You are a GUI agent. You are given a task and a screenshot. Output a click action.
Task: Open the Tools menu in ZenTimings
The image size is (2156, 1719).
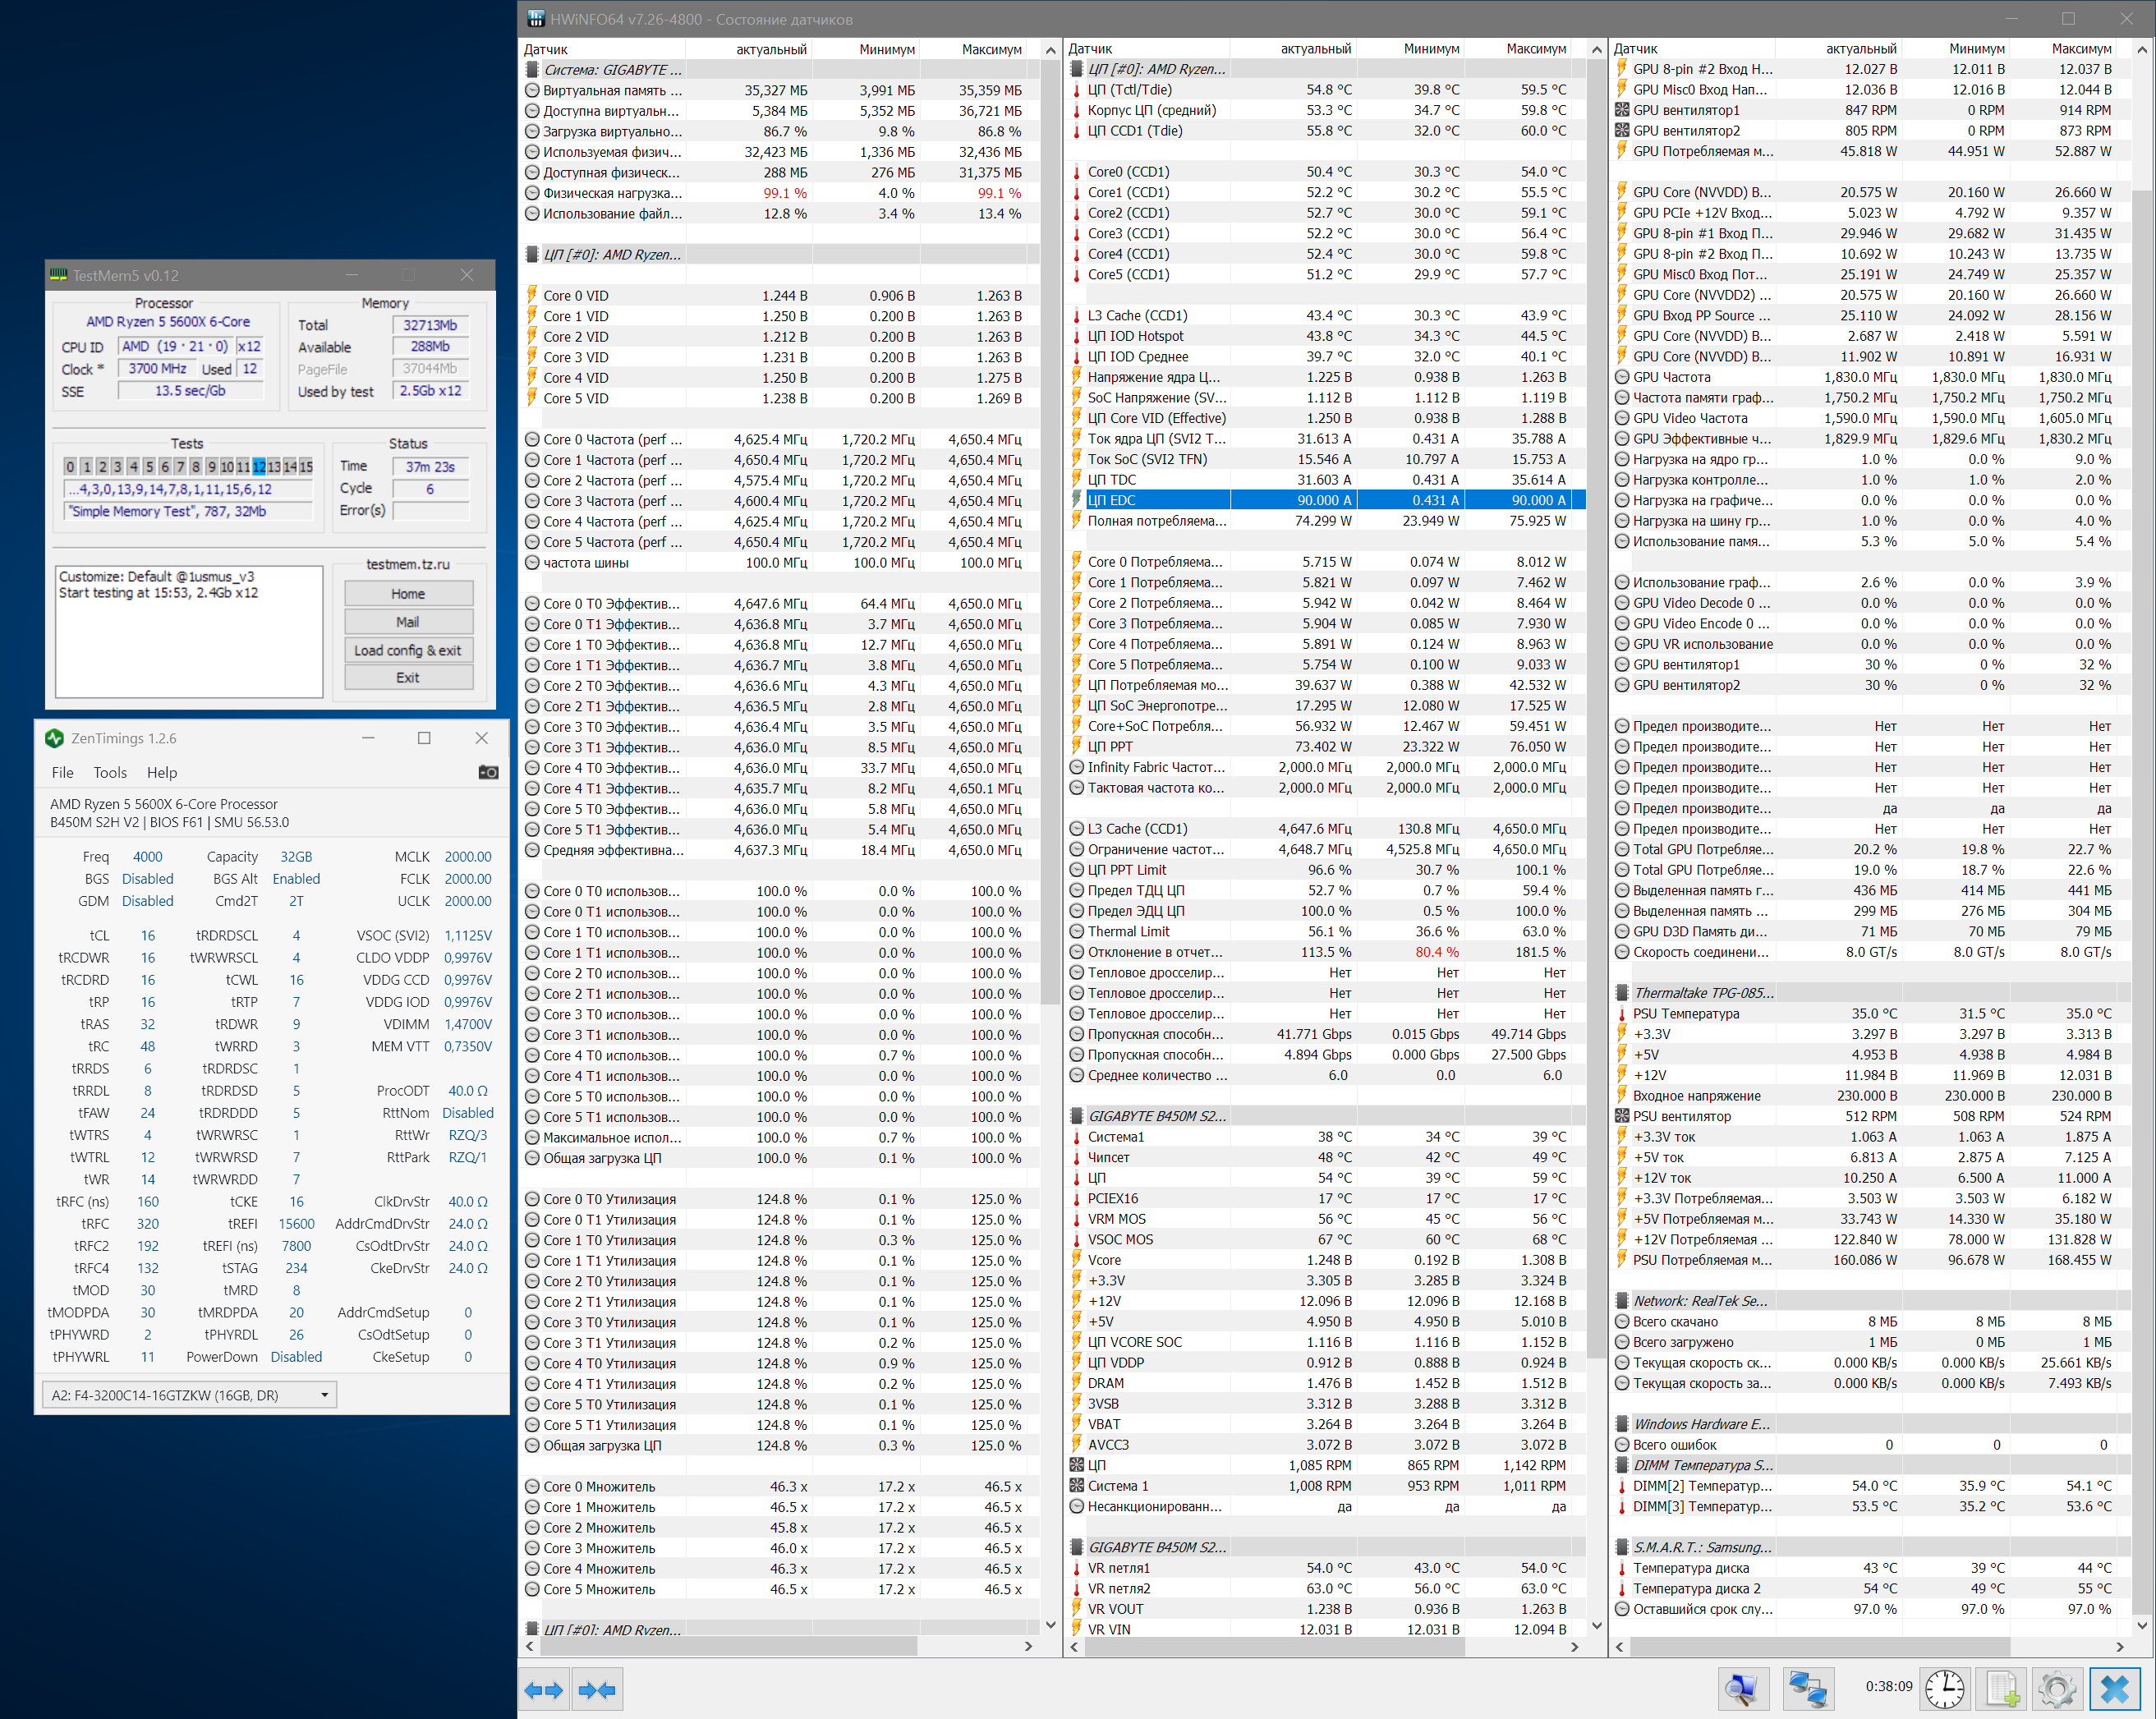point(110,772)
